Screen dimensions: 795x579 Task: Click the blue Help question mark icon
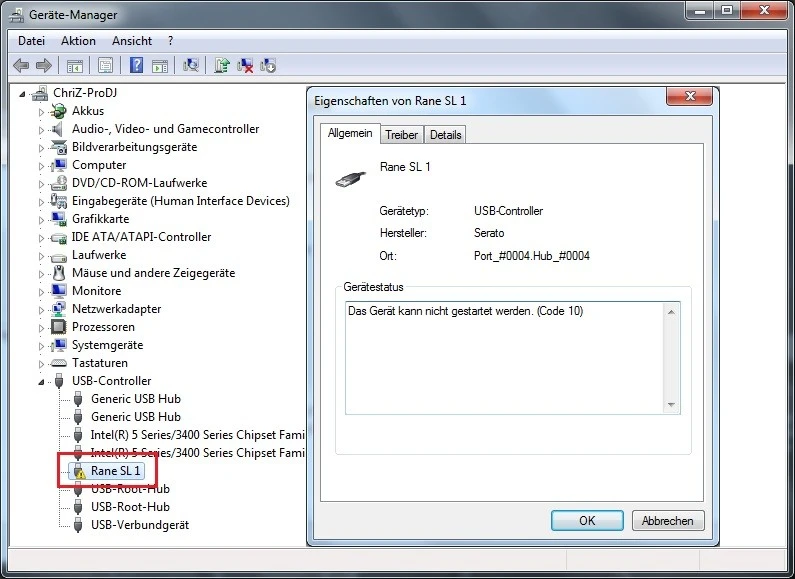pyautogui.click(x=136, y=66)
